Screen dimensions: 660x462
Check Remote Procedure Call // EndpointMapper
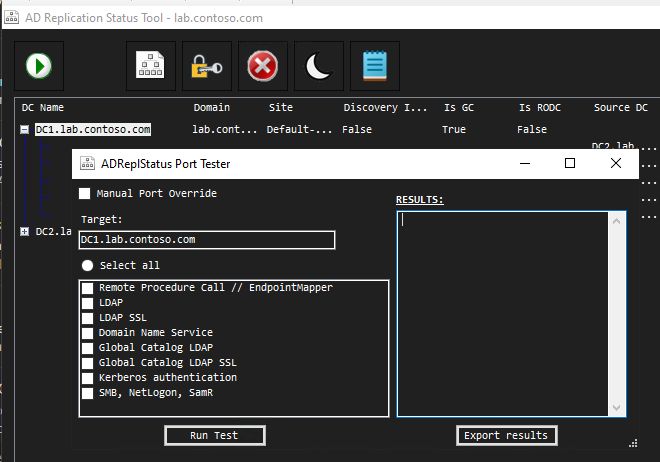[87, 288]
